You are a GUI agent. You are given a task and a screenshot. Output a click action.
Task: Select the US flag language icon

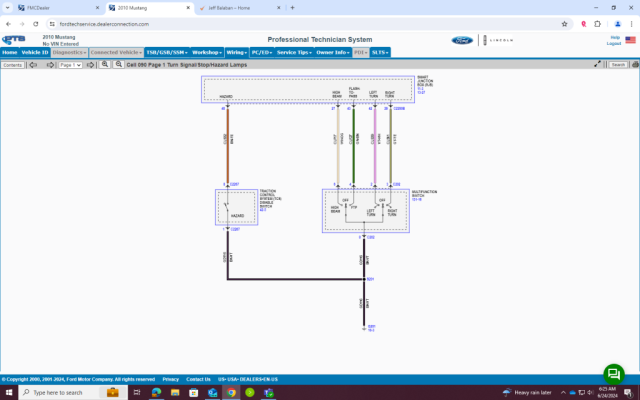point(631,40)
